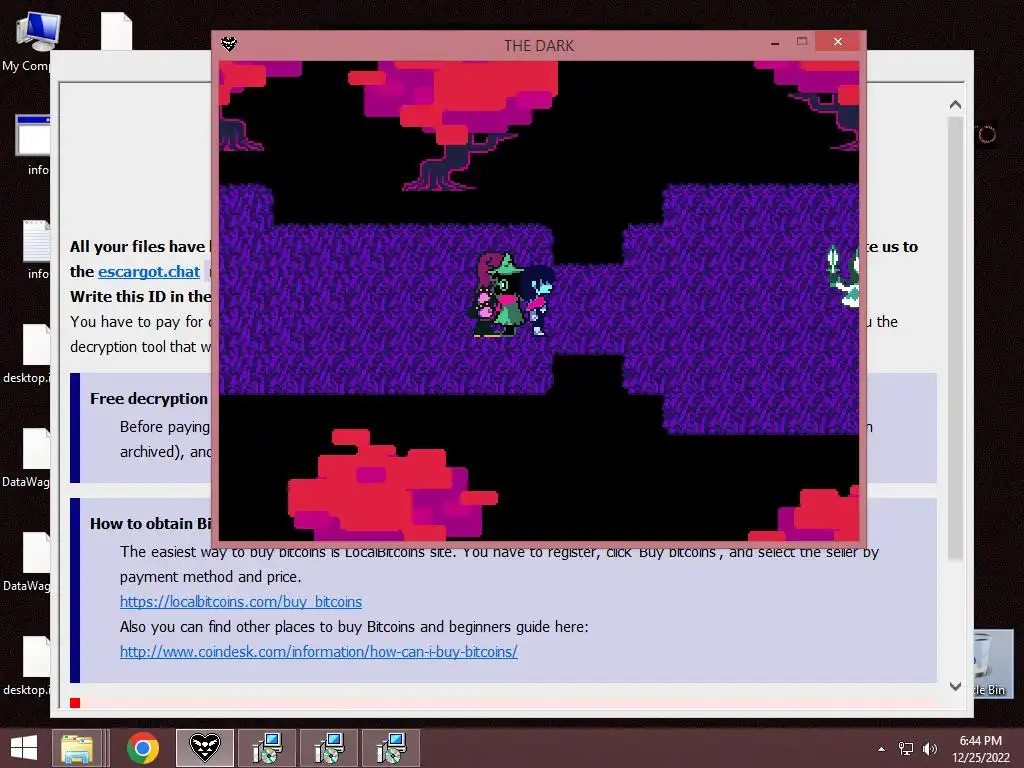
Task: Maximize THE DARK game window
Action: [802, 42]
